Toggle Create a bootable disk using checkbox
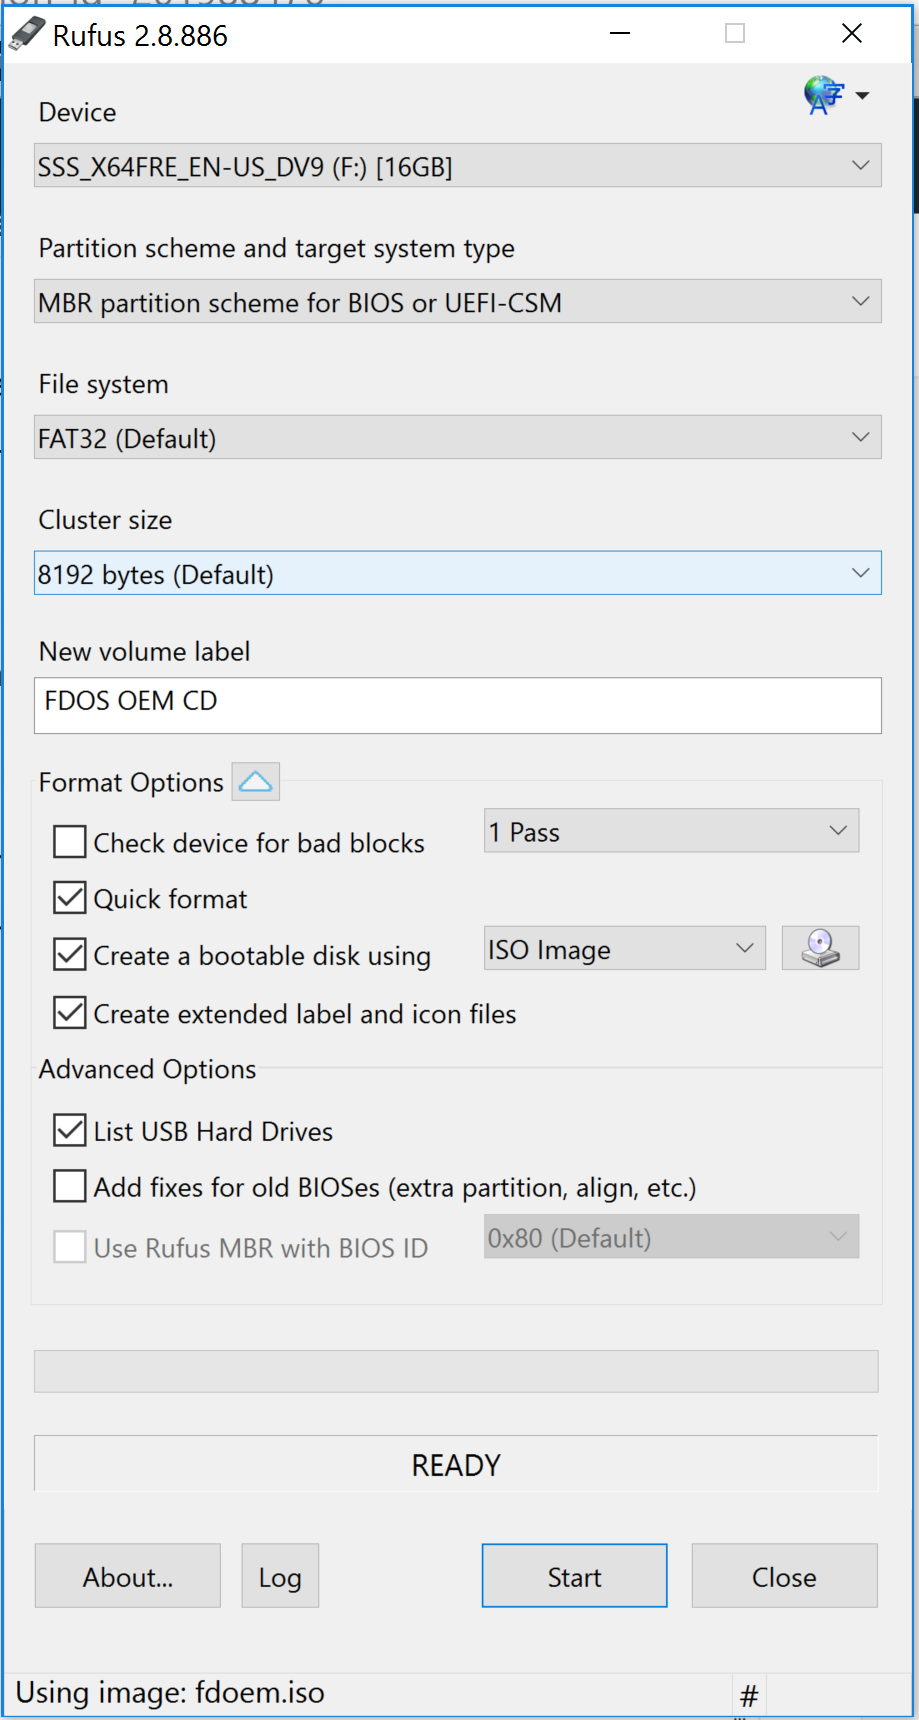Viewport: 919px width, 1720px height. coord(70,955)
